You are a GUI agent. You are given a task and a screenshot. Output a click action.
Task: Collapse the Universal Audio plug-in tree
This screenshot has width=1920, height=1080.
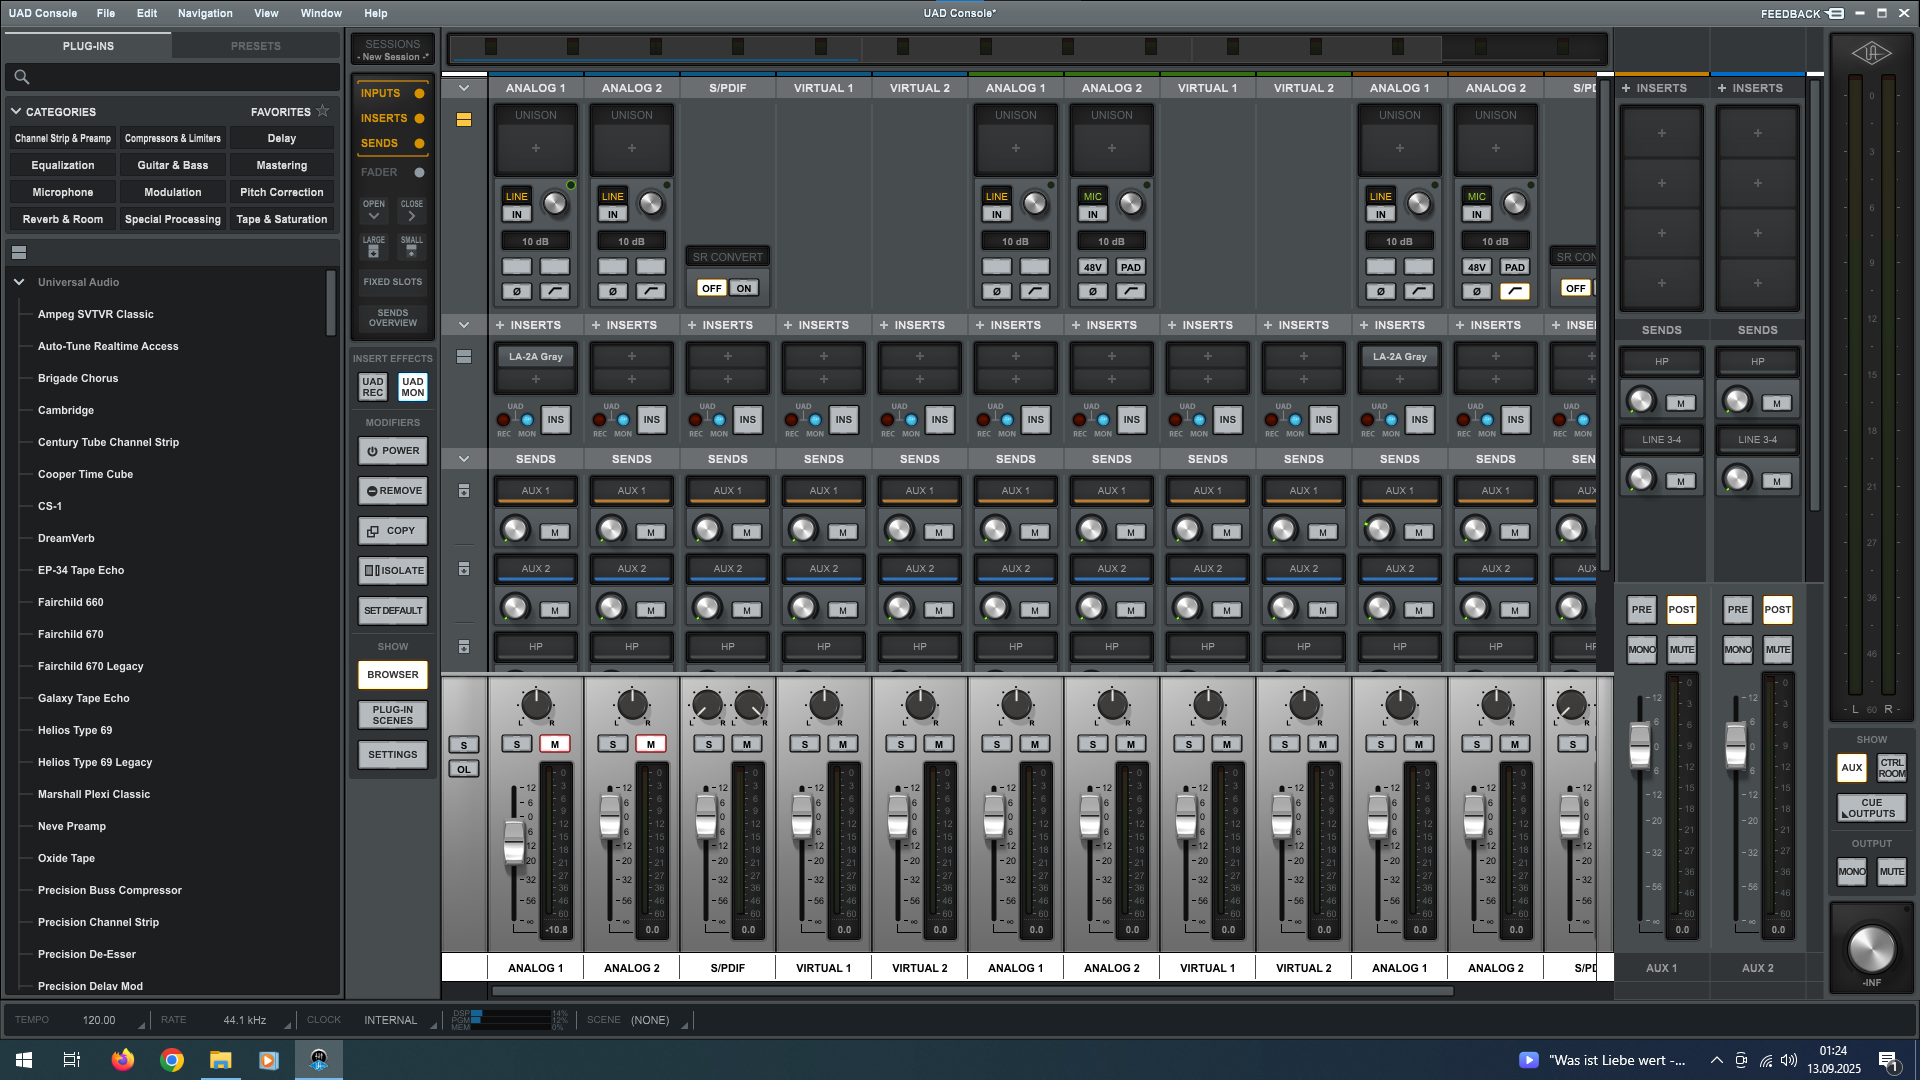tap(19, 282)
